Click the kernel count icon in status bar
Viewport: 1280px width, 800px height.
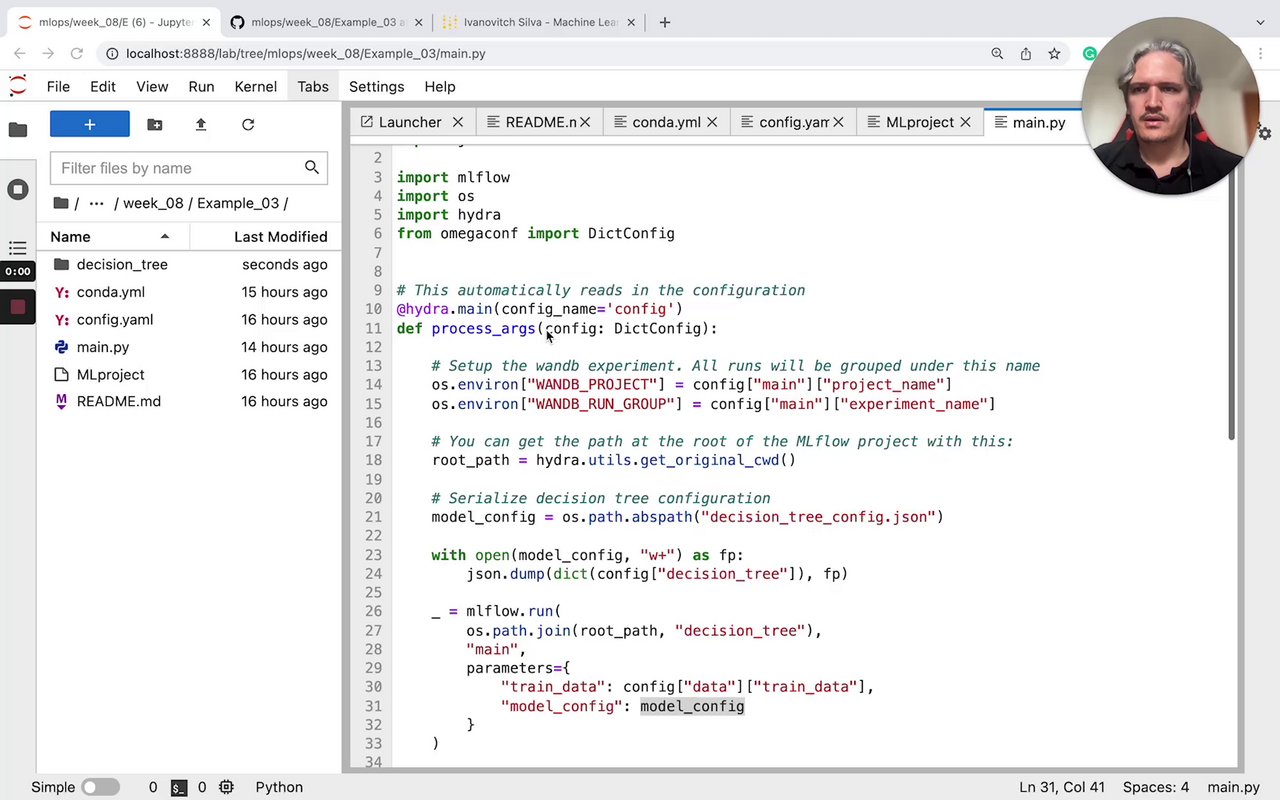click(x=226, y=787)
